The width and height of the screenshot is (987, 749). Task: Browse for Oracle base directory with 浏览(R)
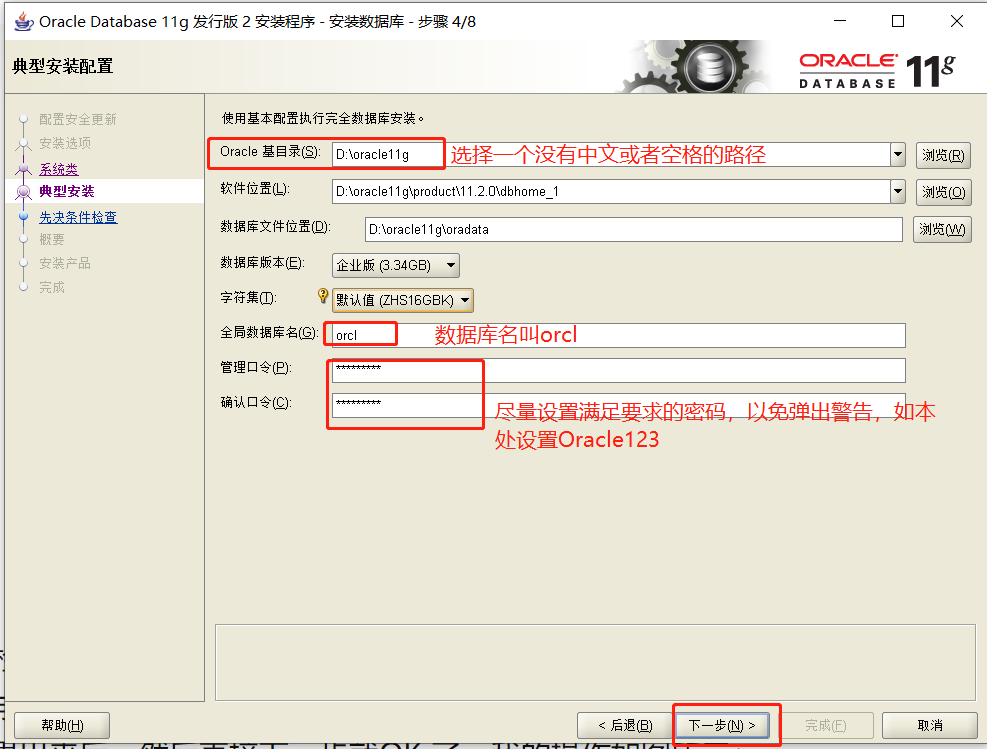pos(943,155)
